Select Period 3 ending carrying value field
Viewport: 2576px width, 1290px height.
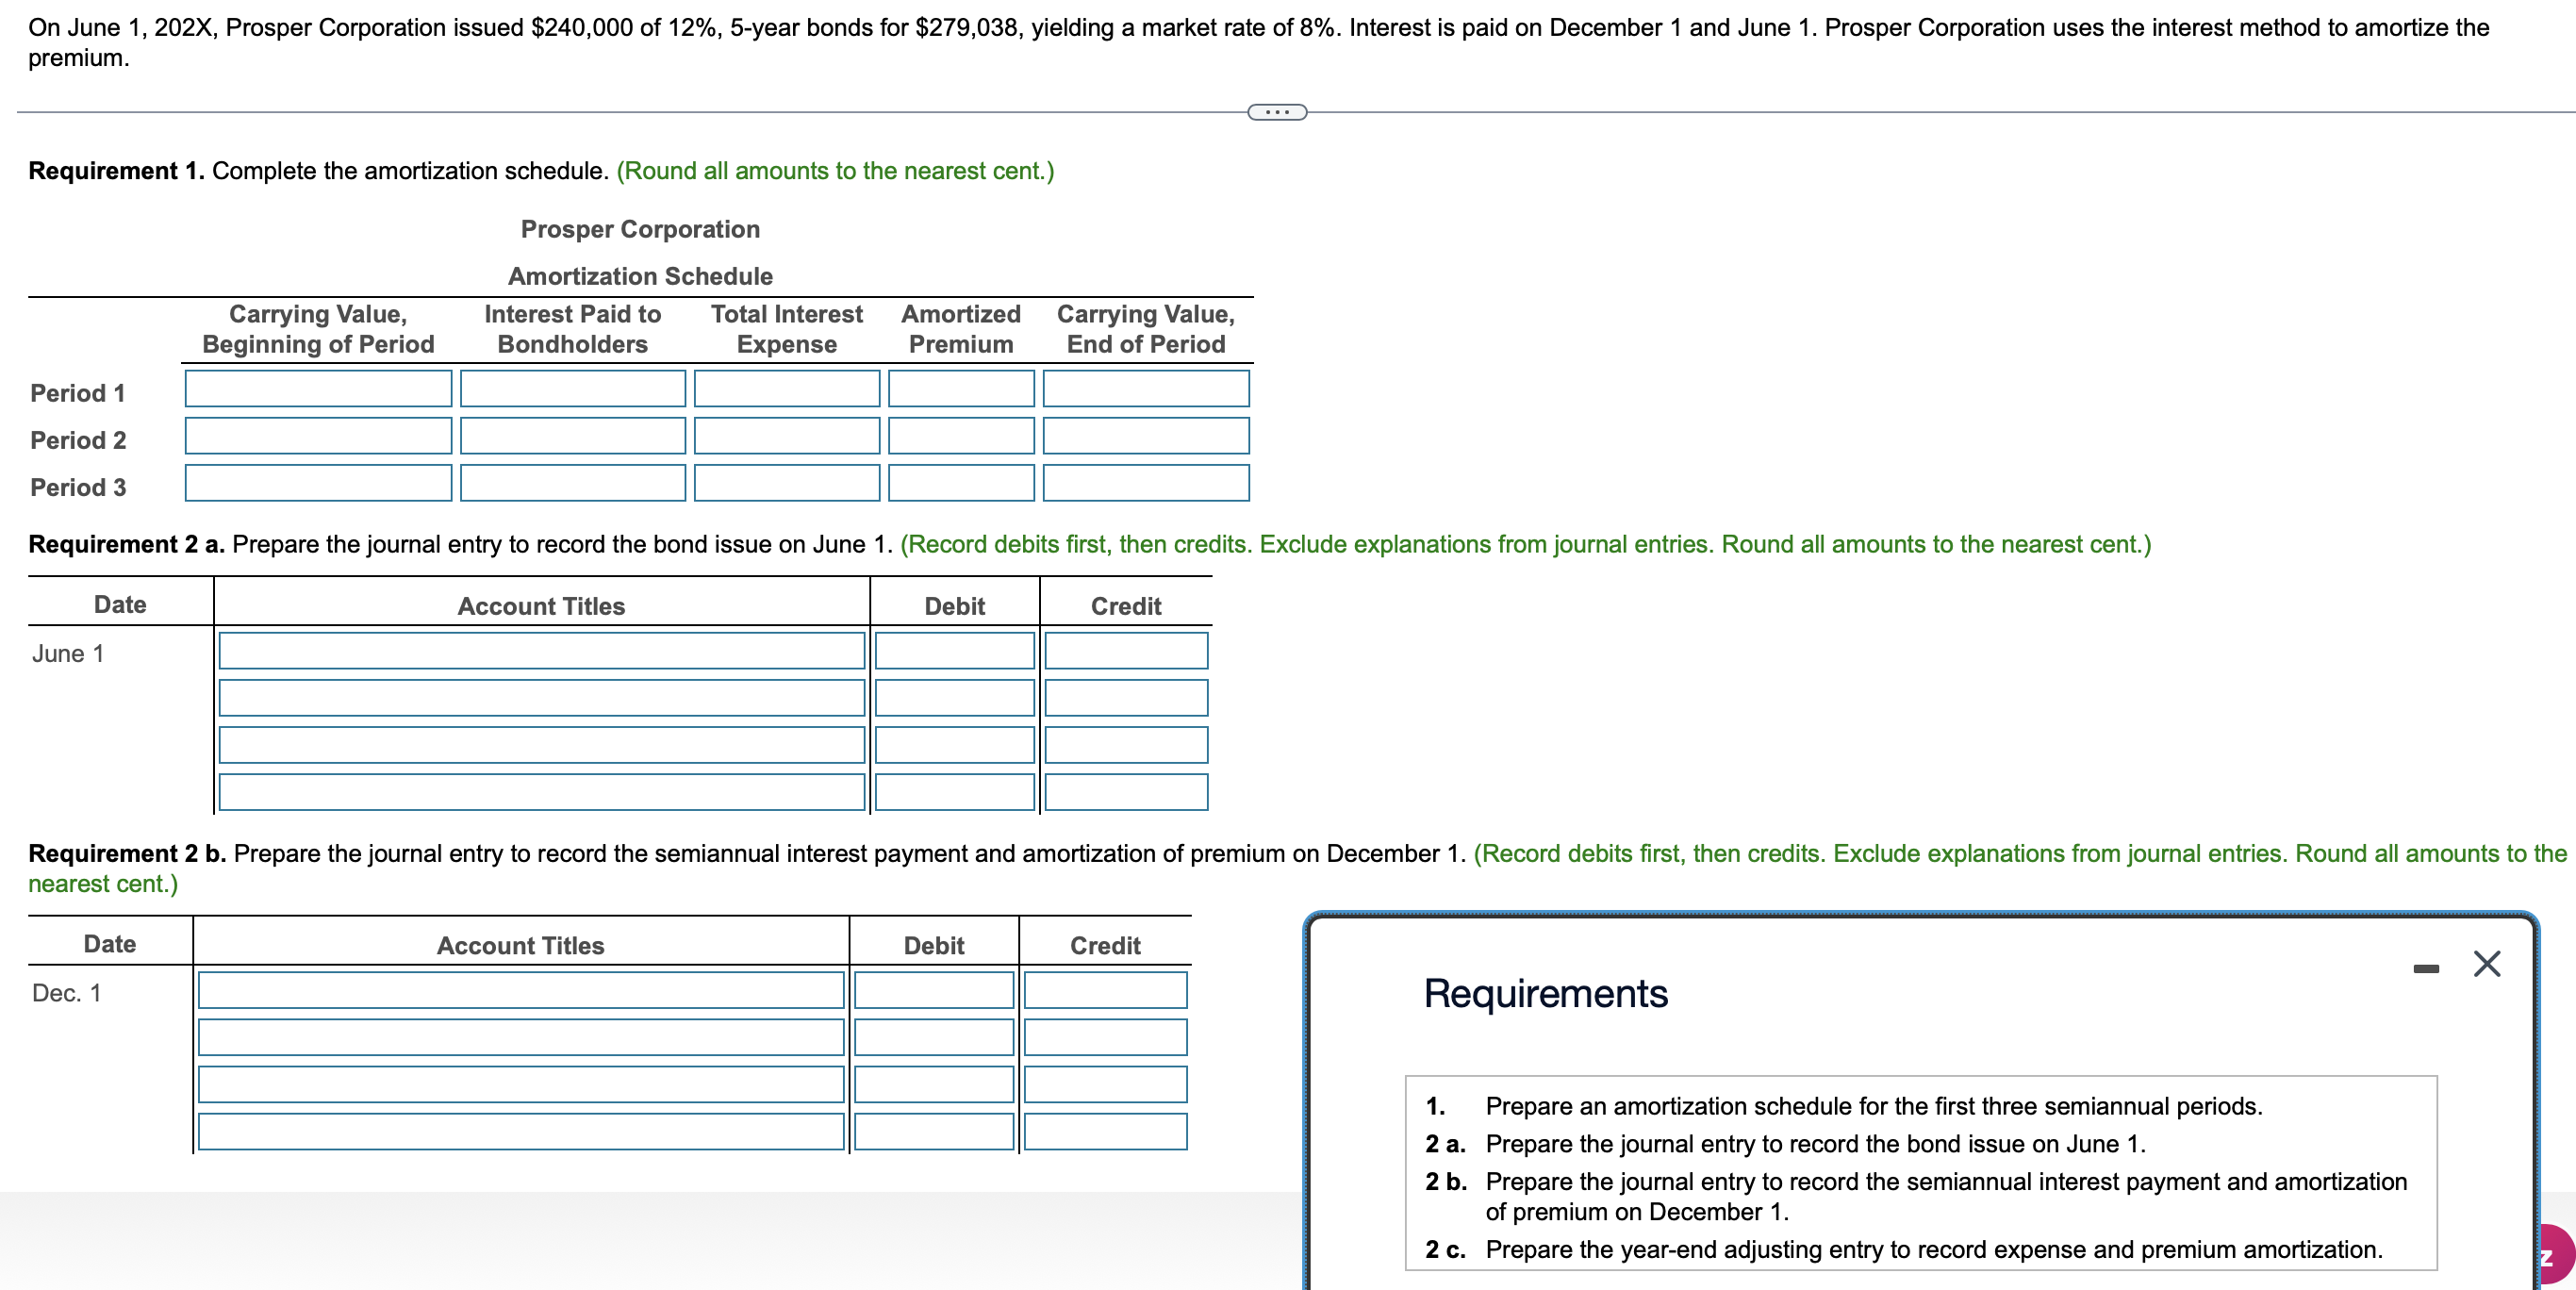pyautogui.click(x=1145, y=483)
